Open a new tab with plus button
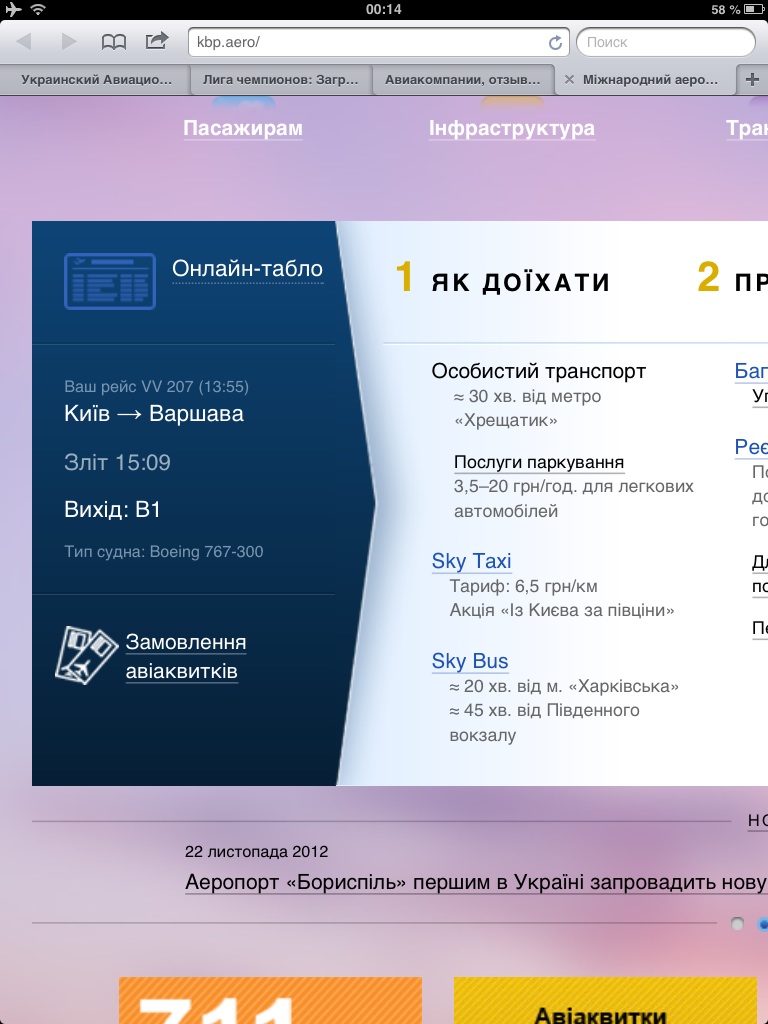 [752, 80]
